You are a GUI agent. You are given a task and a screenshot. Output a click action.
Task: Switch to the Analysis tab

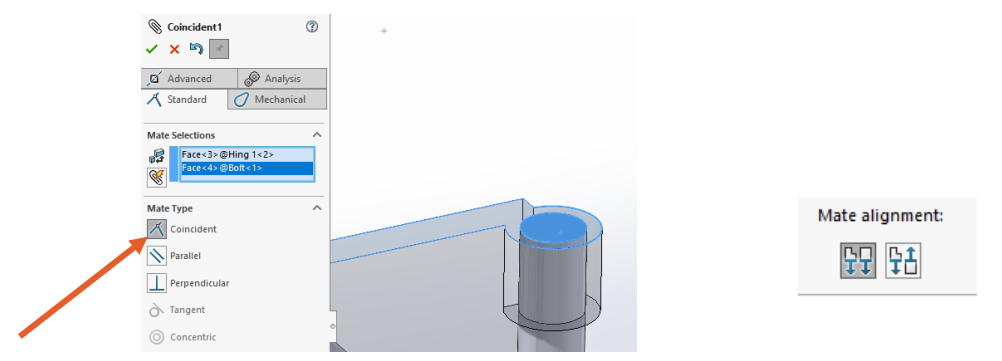pyautogui.click(x=282, y=79)
